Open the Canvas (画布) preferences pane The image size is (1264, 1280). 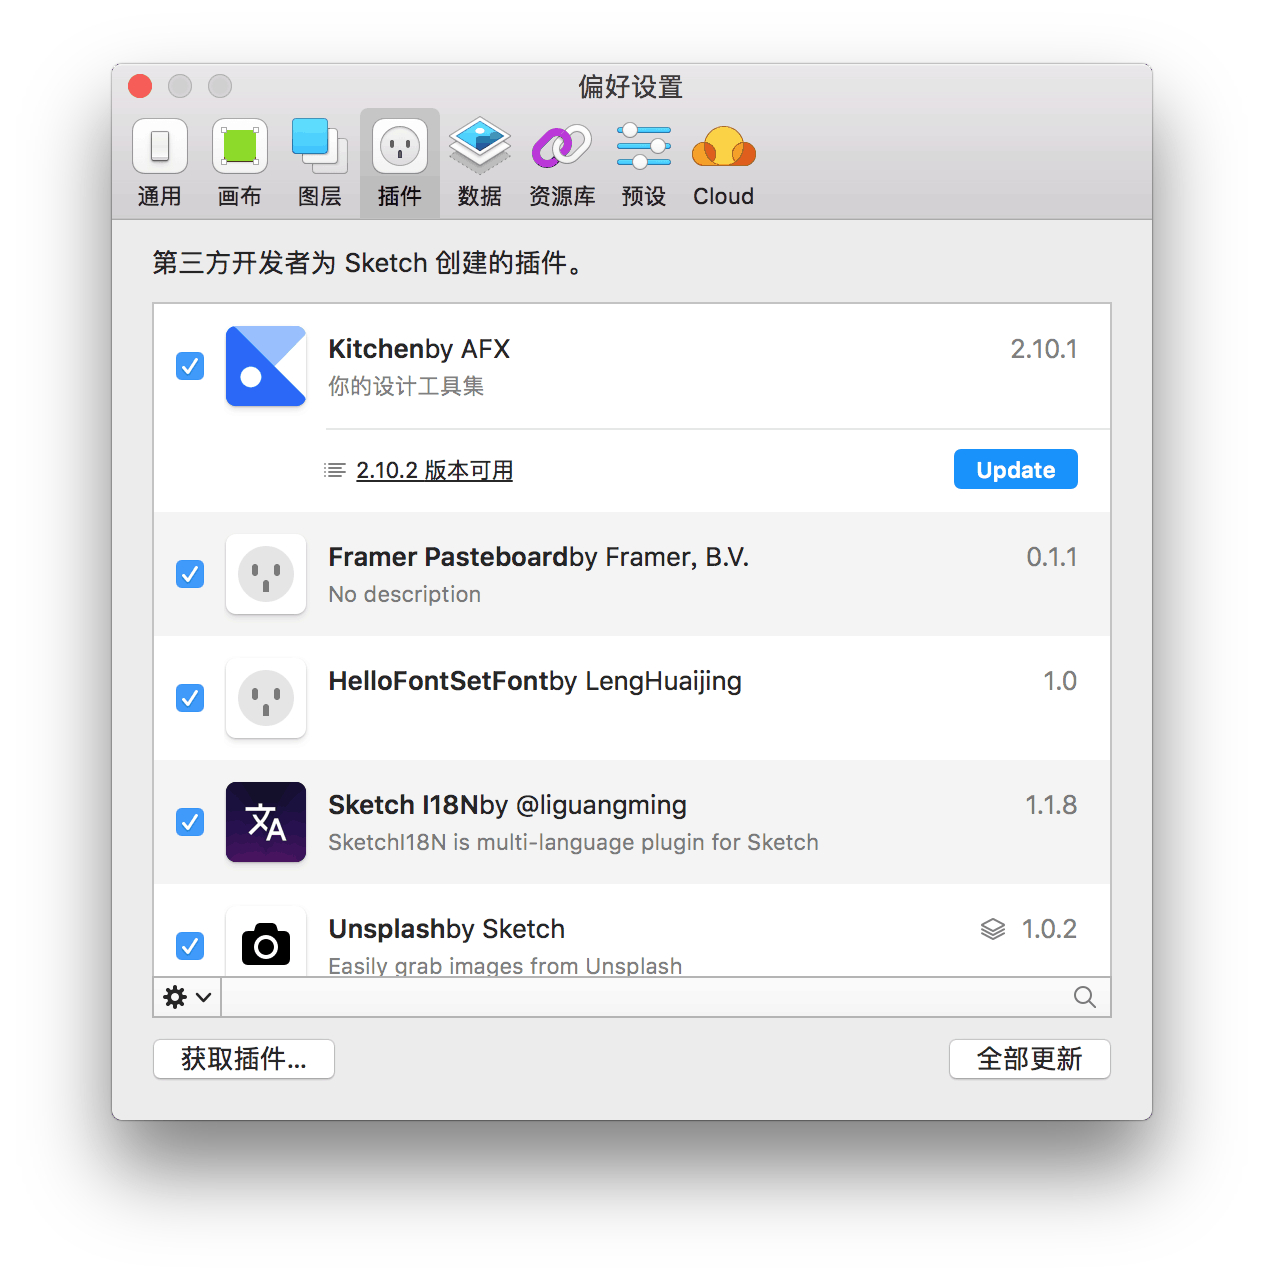click(240, 162)
